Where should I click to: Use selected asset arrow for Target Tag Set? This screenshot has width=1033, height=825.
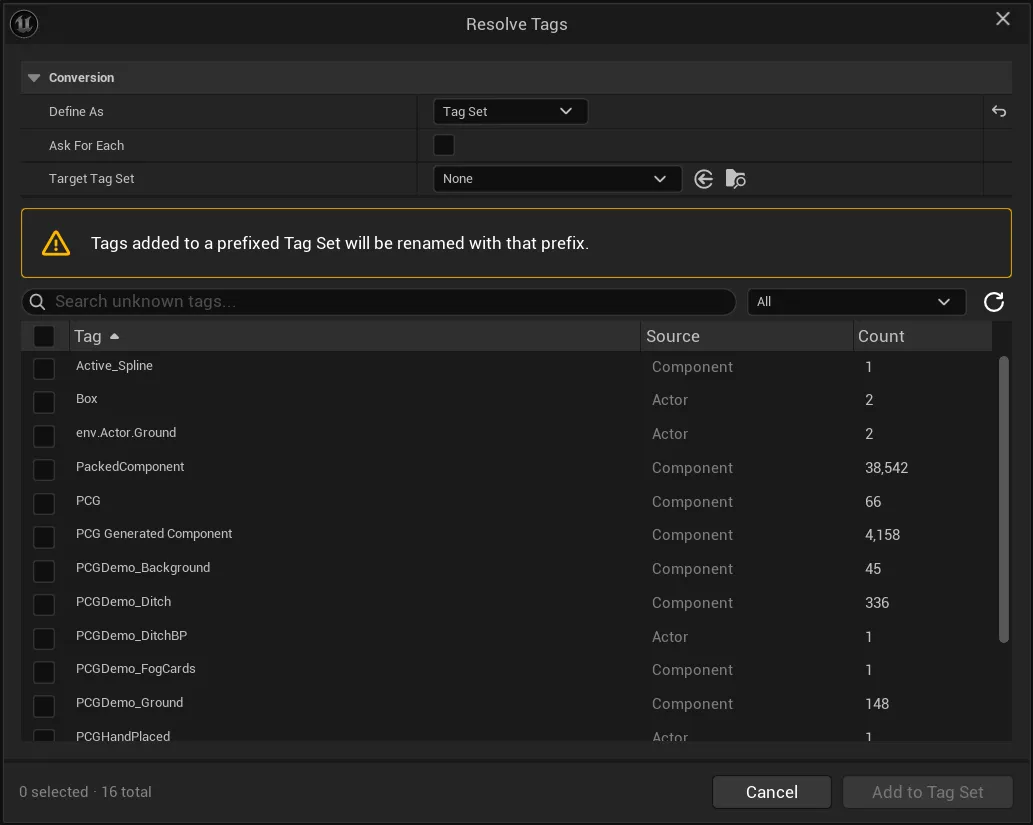(704, 179)
